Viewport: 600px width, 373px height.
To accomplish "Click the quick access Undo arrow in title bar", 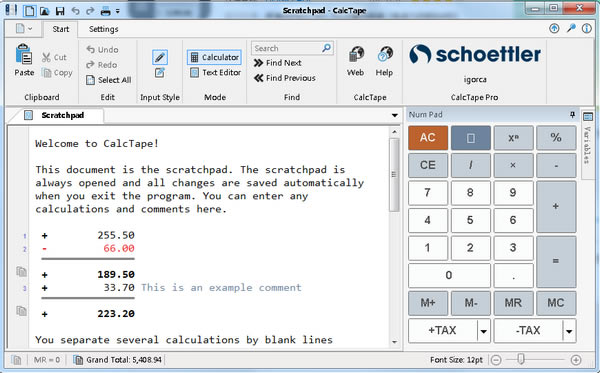I will tap(75, 11).
